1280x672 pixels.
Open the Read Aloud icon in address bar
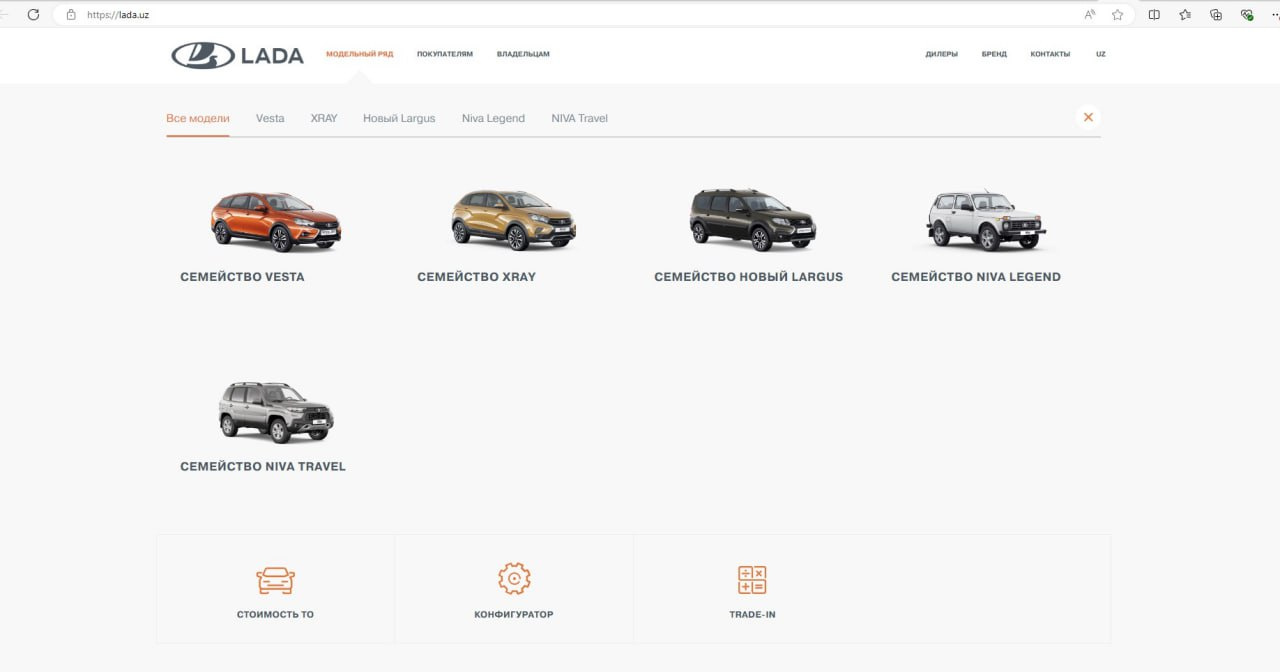(1090, 15)
